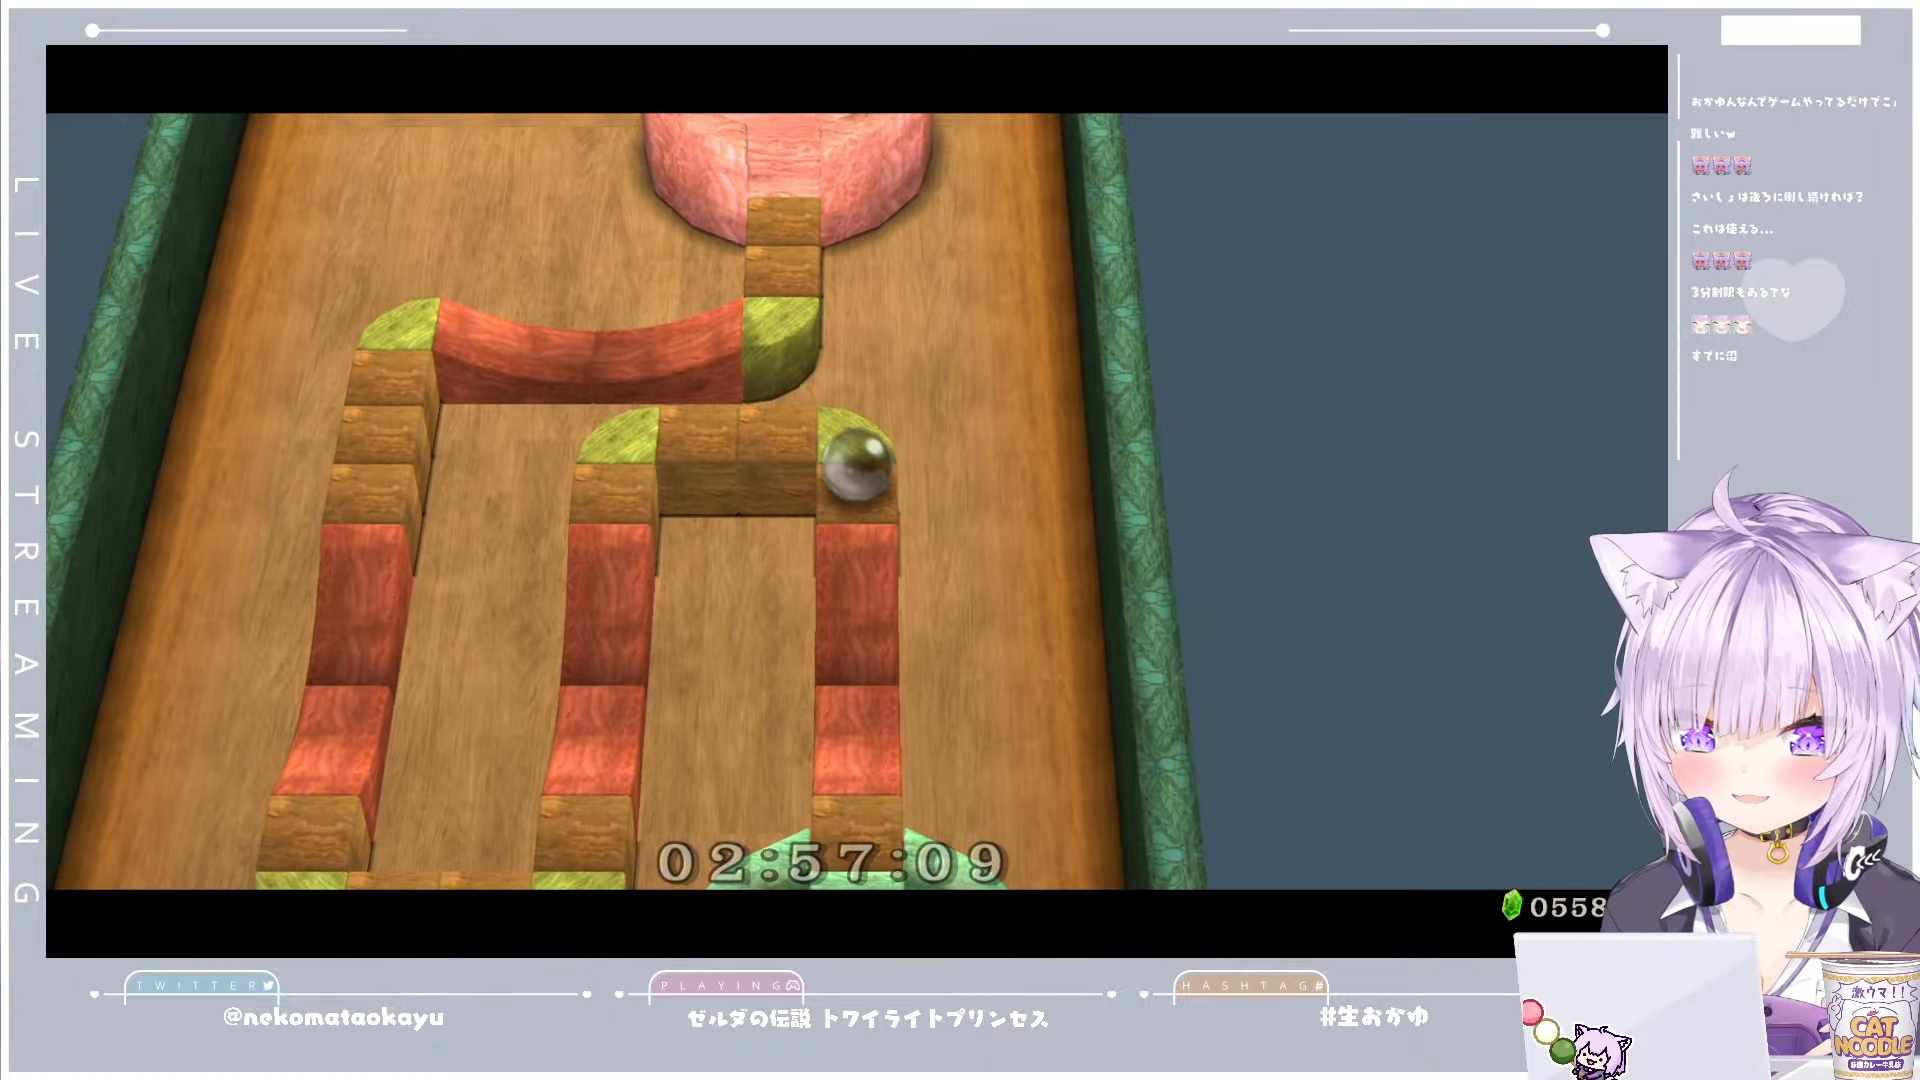Click the chat message 3分制限もあるでな
The height and width of the screenshot is (1080, 1920).
click(1740, 292)
